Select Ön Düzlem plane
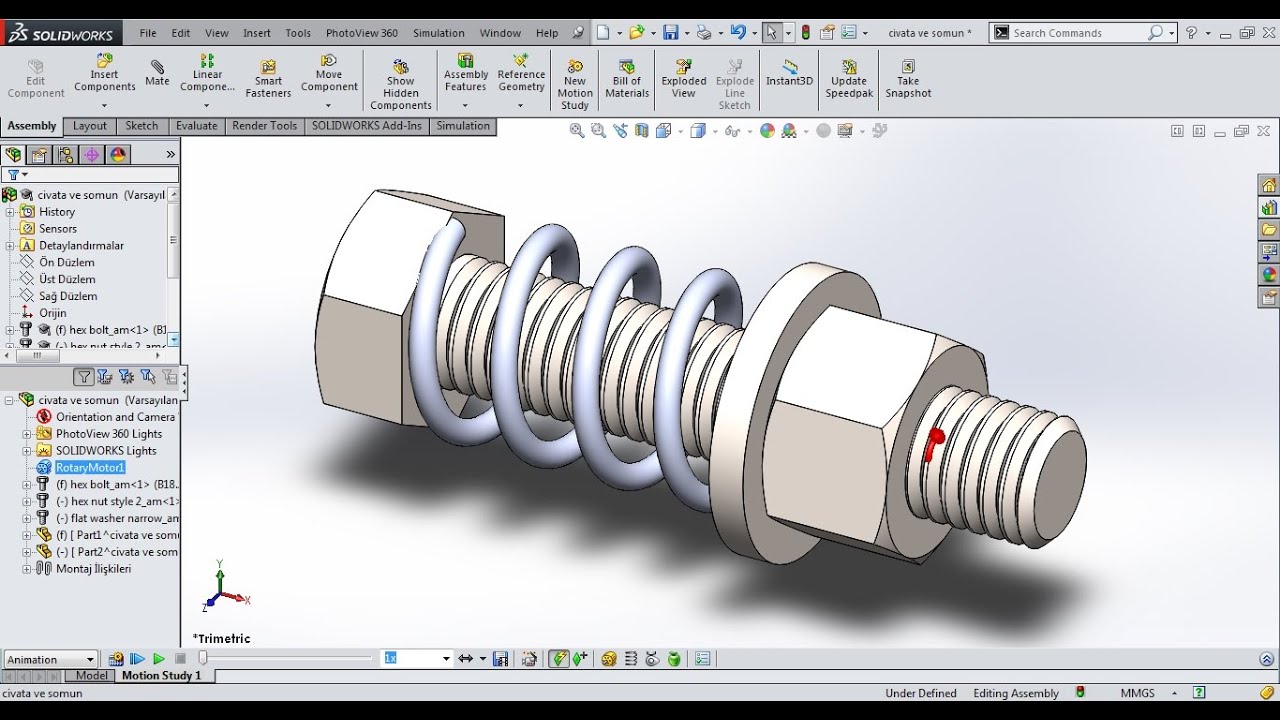The width and height of the screenshot is (1280, 720). coord(67,262)
